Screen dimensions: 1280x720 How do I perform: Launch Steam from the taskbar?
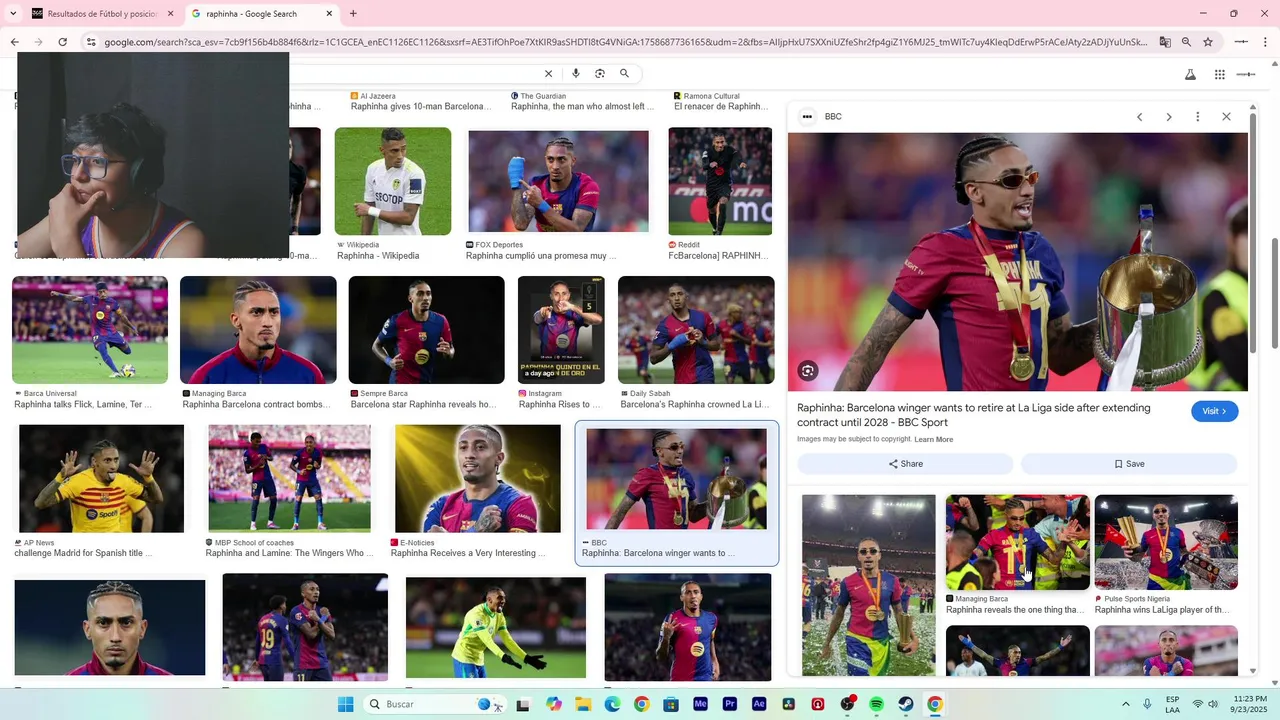pos(905,704)
